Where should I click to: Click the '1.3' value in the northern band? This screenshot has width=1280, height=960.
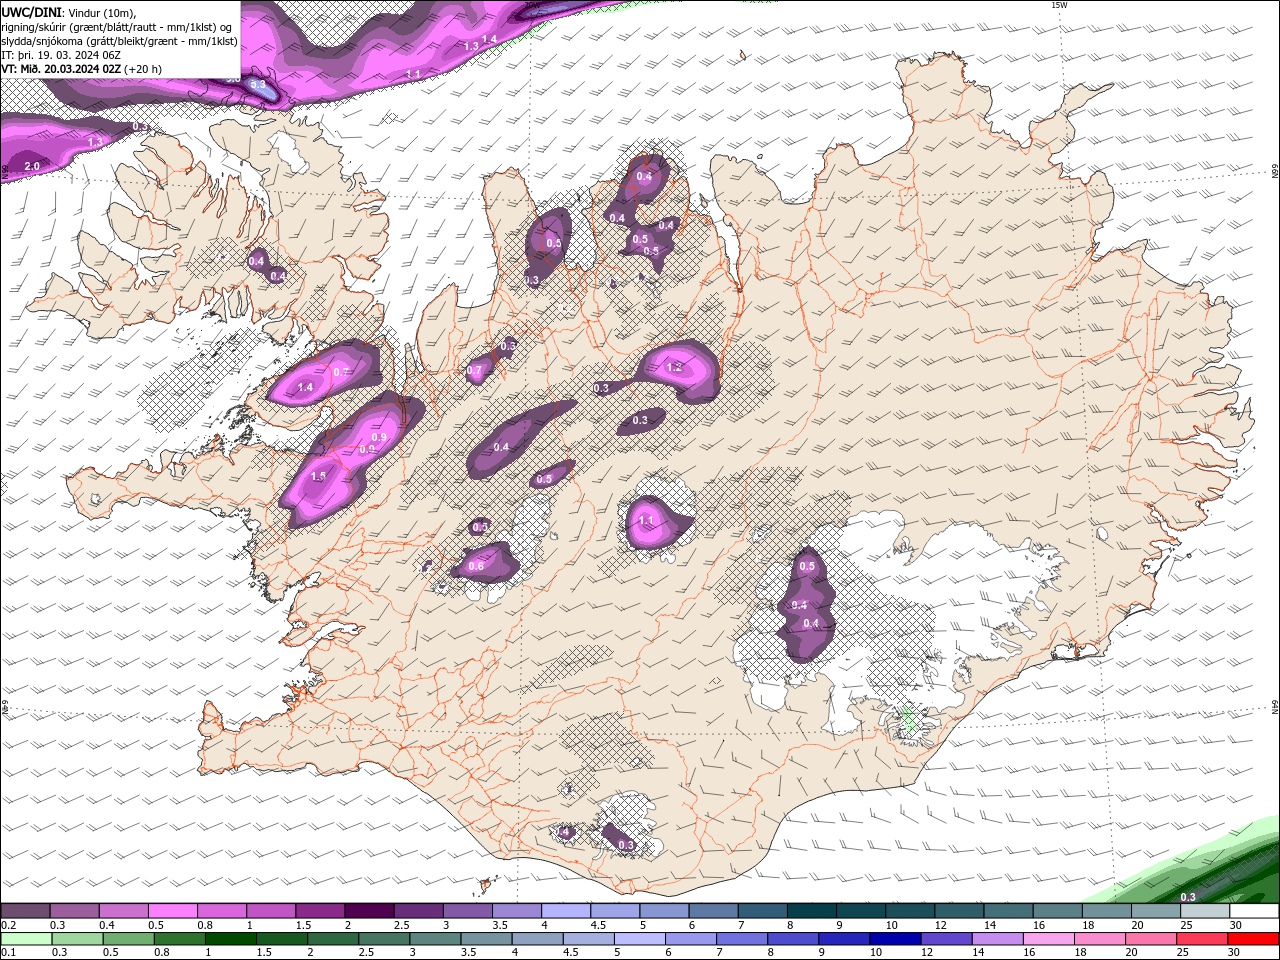[x=471, y=46]
